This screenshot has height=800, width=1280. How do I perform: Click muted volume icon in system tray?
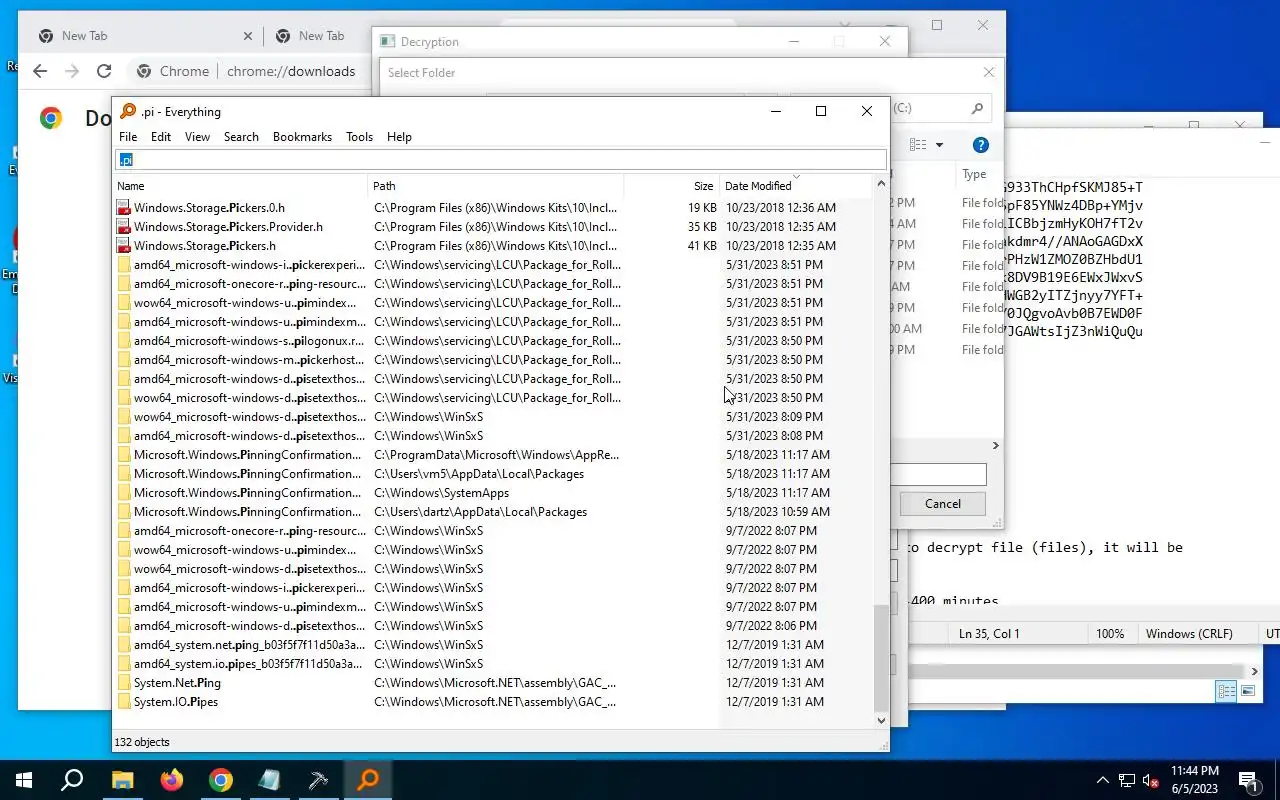[x=1151, y=780]
